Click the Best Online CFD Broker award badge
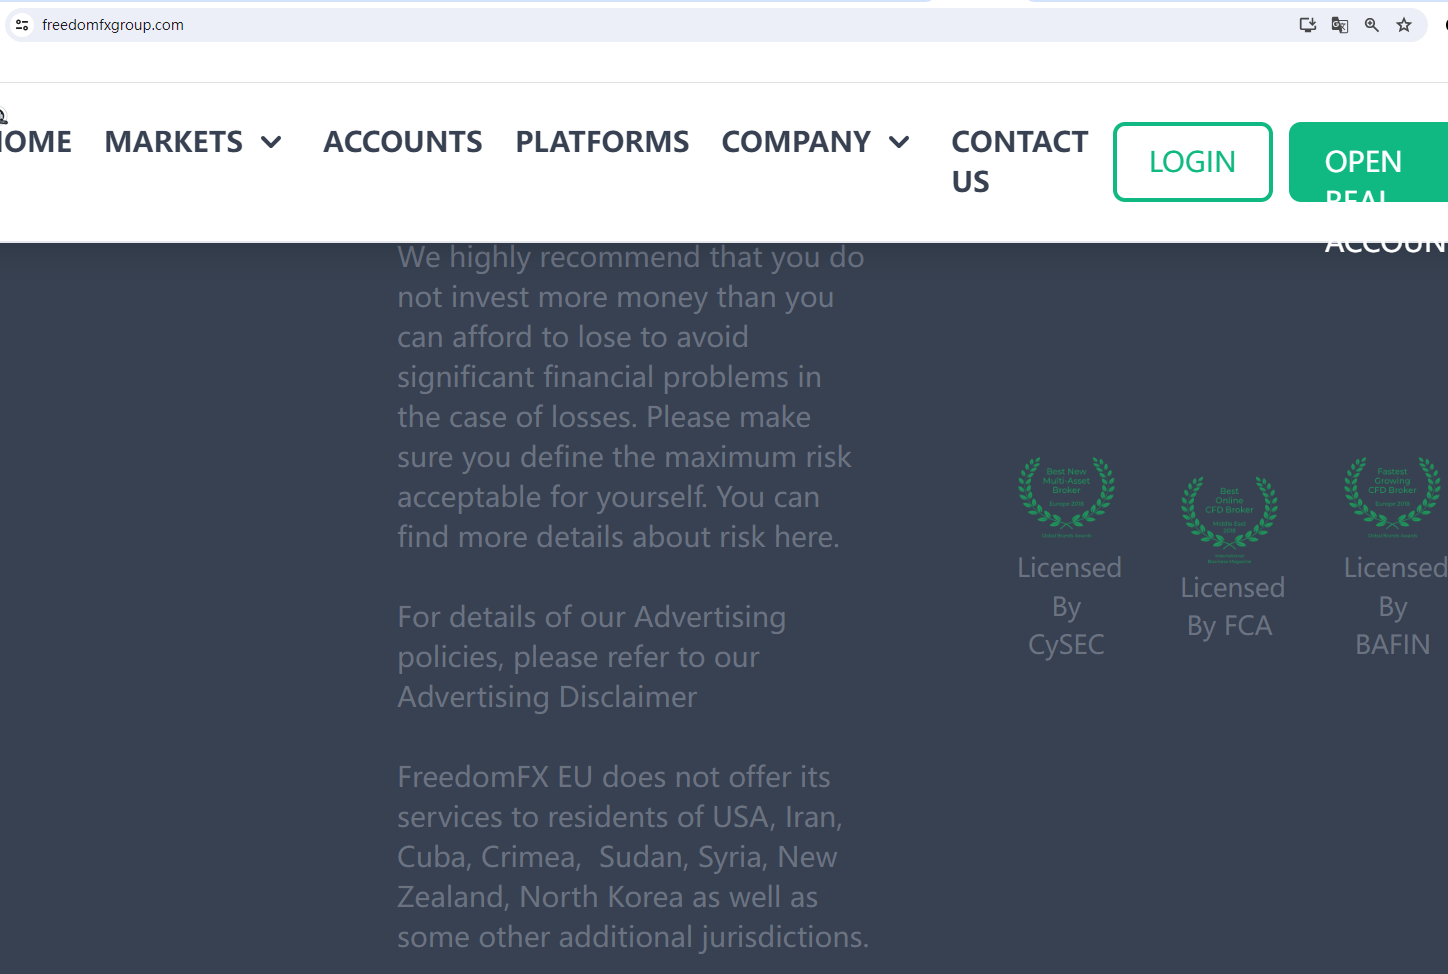This screenshot has width=1448, height=974. (x=1229, y=512)
